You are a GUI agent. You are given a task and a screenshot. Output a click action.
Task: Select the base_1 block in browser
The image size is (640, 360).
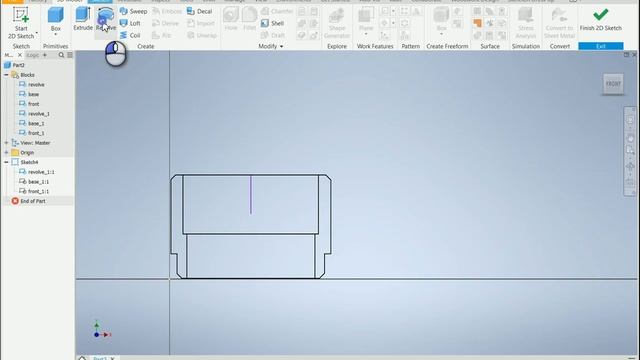pos(32,123)
